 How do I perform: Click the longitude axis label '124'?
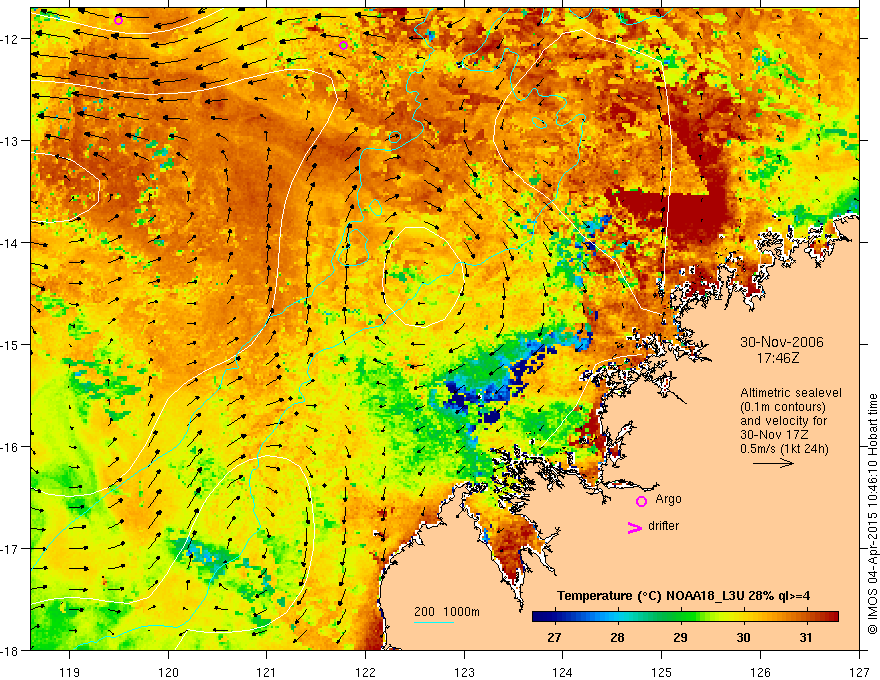point(563,672)
